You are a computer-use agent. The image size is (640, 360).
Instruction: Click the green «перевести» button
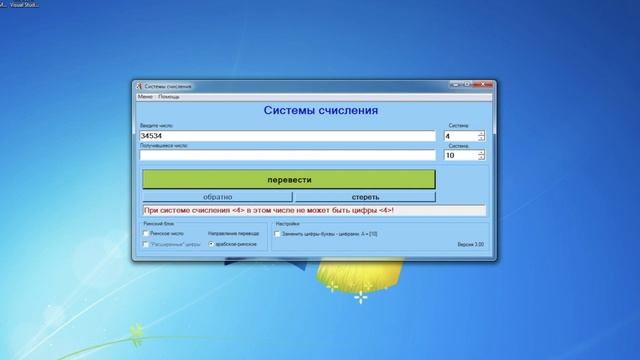click(x=289, y=180)
